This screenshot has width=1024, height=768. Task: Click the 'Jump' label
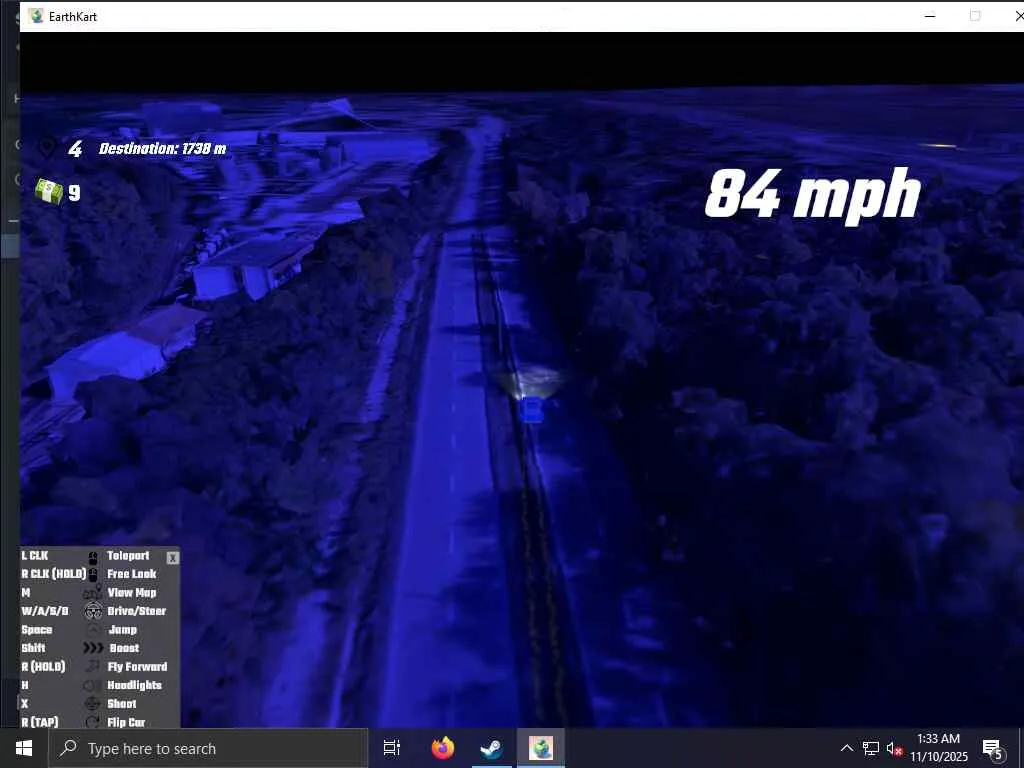point(123,630)
